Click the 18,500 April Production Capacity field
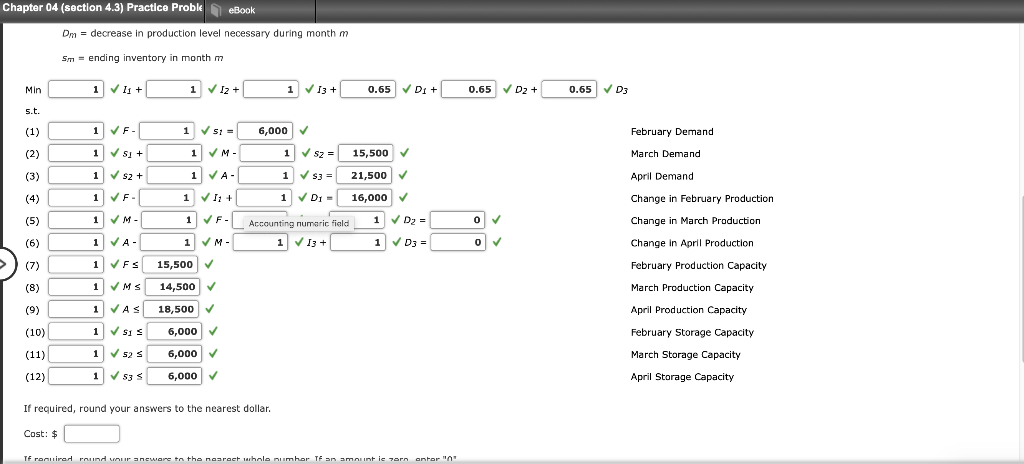 click(x=170, y=308)
